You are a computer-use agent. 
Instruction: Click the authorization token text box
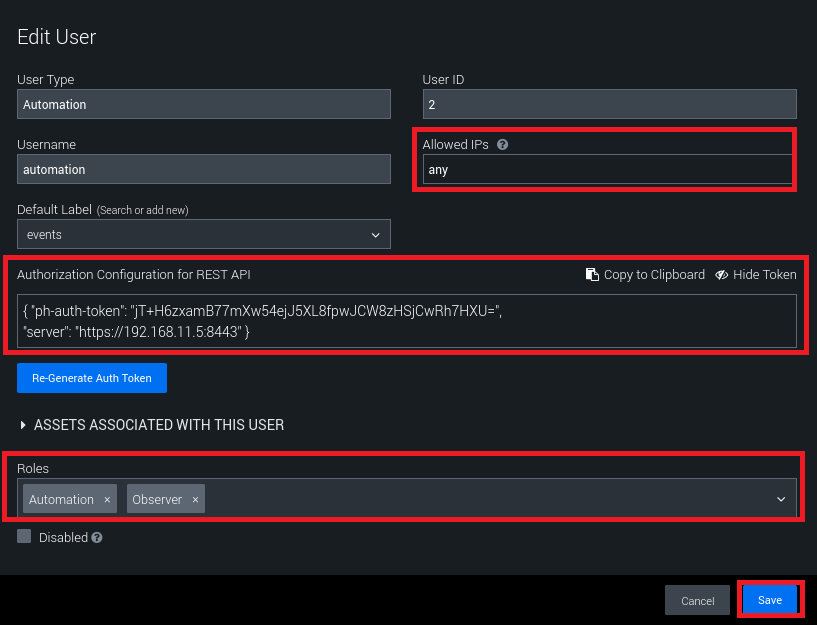tap(406, 321)
